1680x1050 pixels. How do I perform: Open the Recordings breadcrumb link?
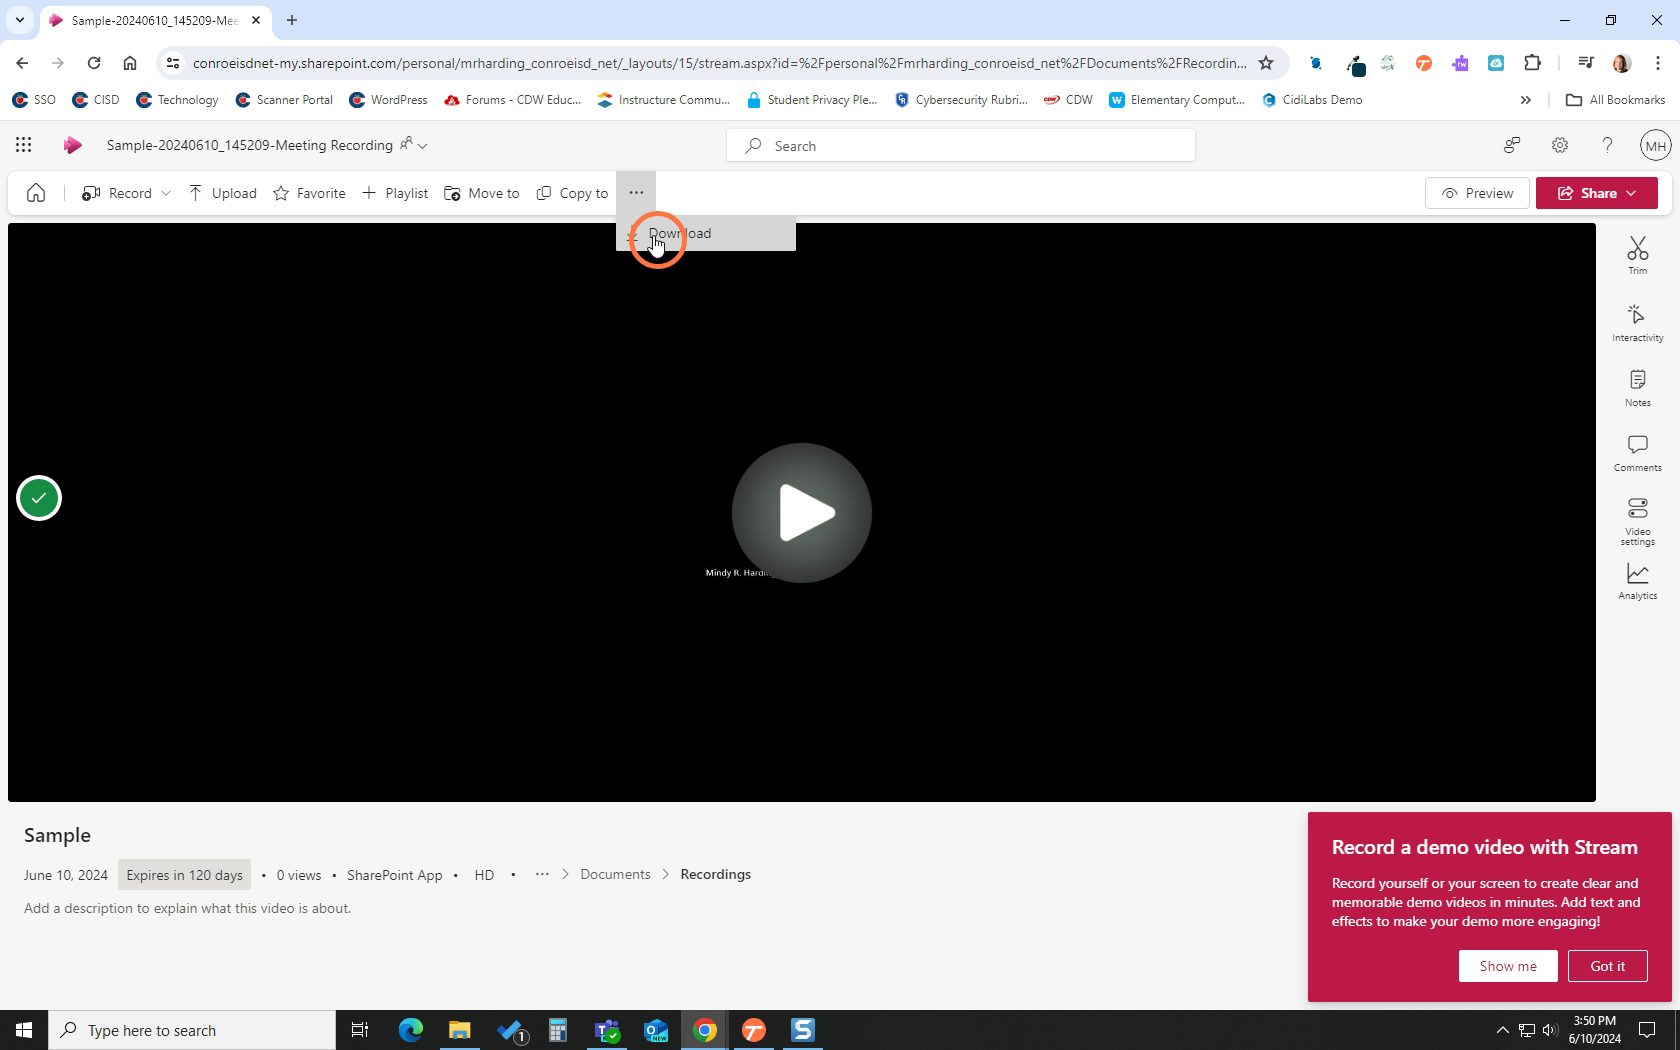coord(715,874)
